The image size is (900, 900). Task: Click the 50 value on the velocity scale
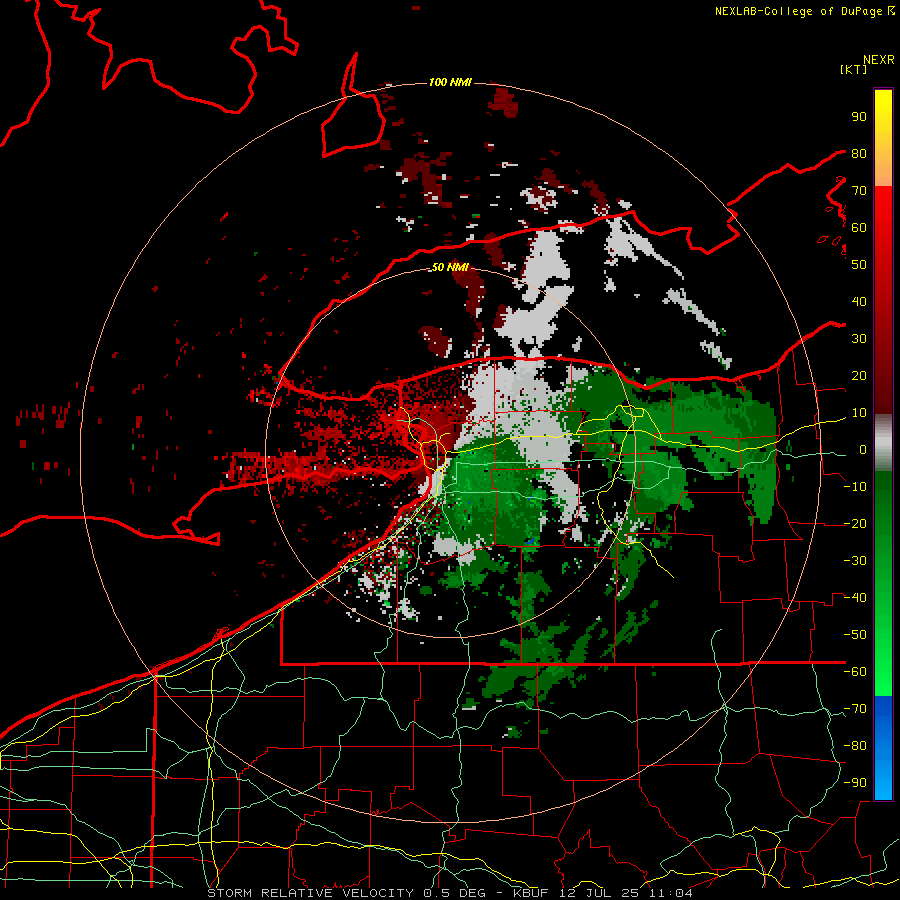point(859,265)
